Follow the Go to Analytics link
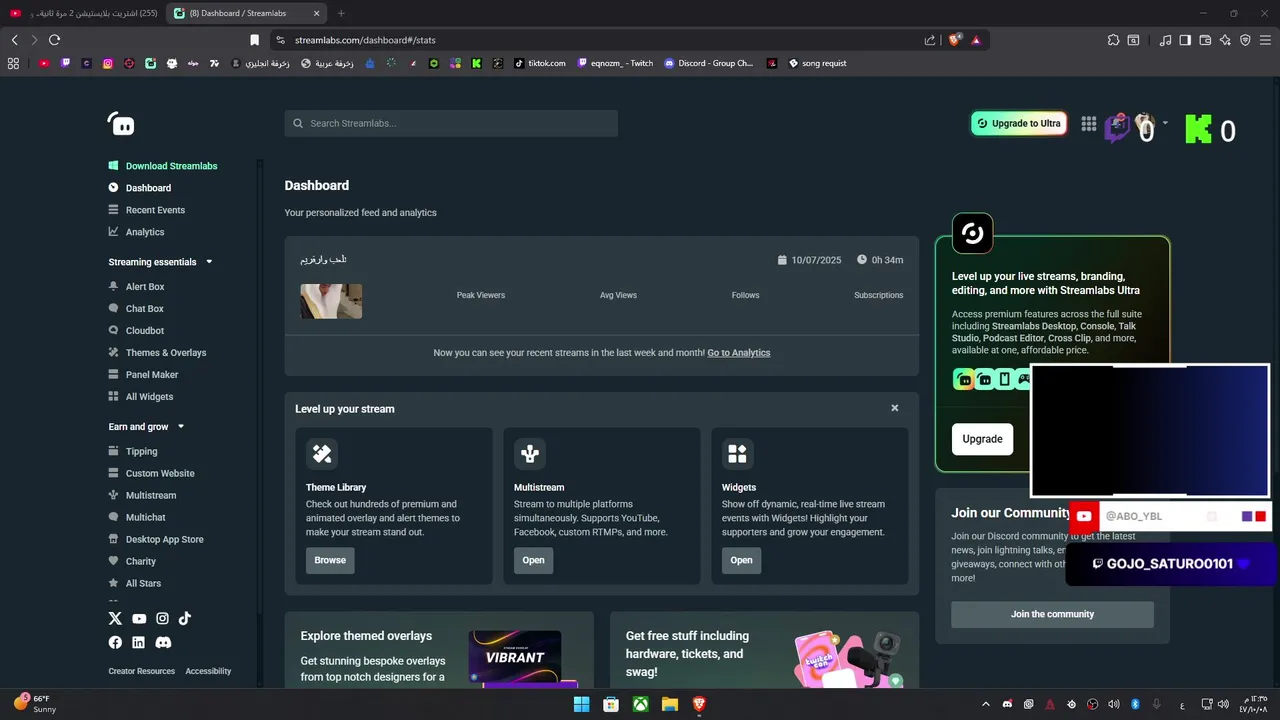This screenshot has width=1280, height=720. point(738,353)
